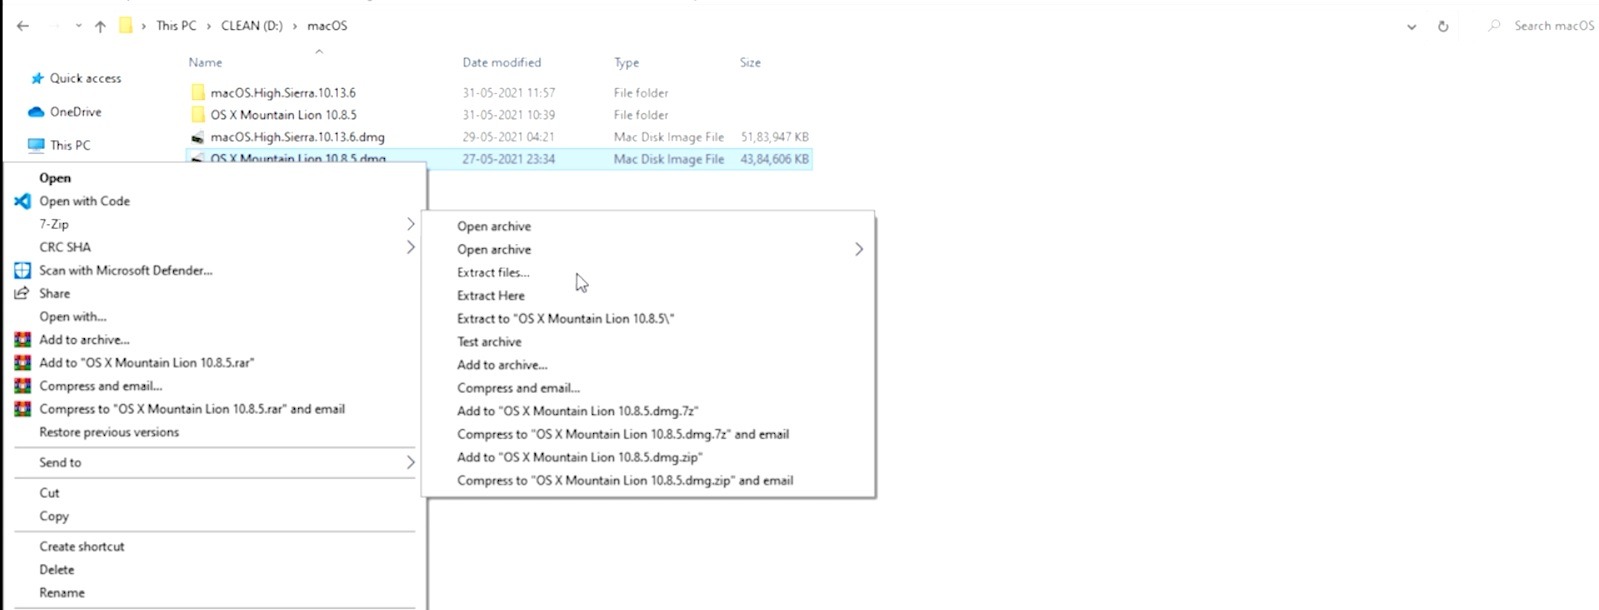Choose Rename from the context menu
The height and width of the screenshot is (610, 1599).
tap(62, 592)
